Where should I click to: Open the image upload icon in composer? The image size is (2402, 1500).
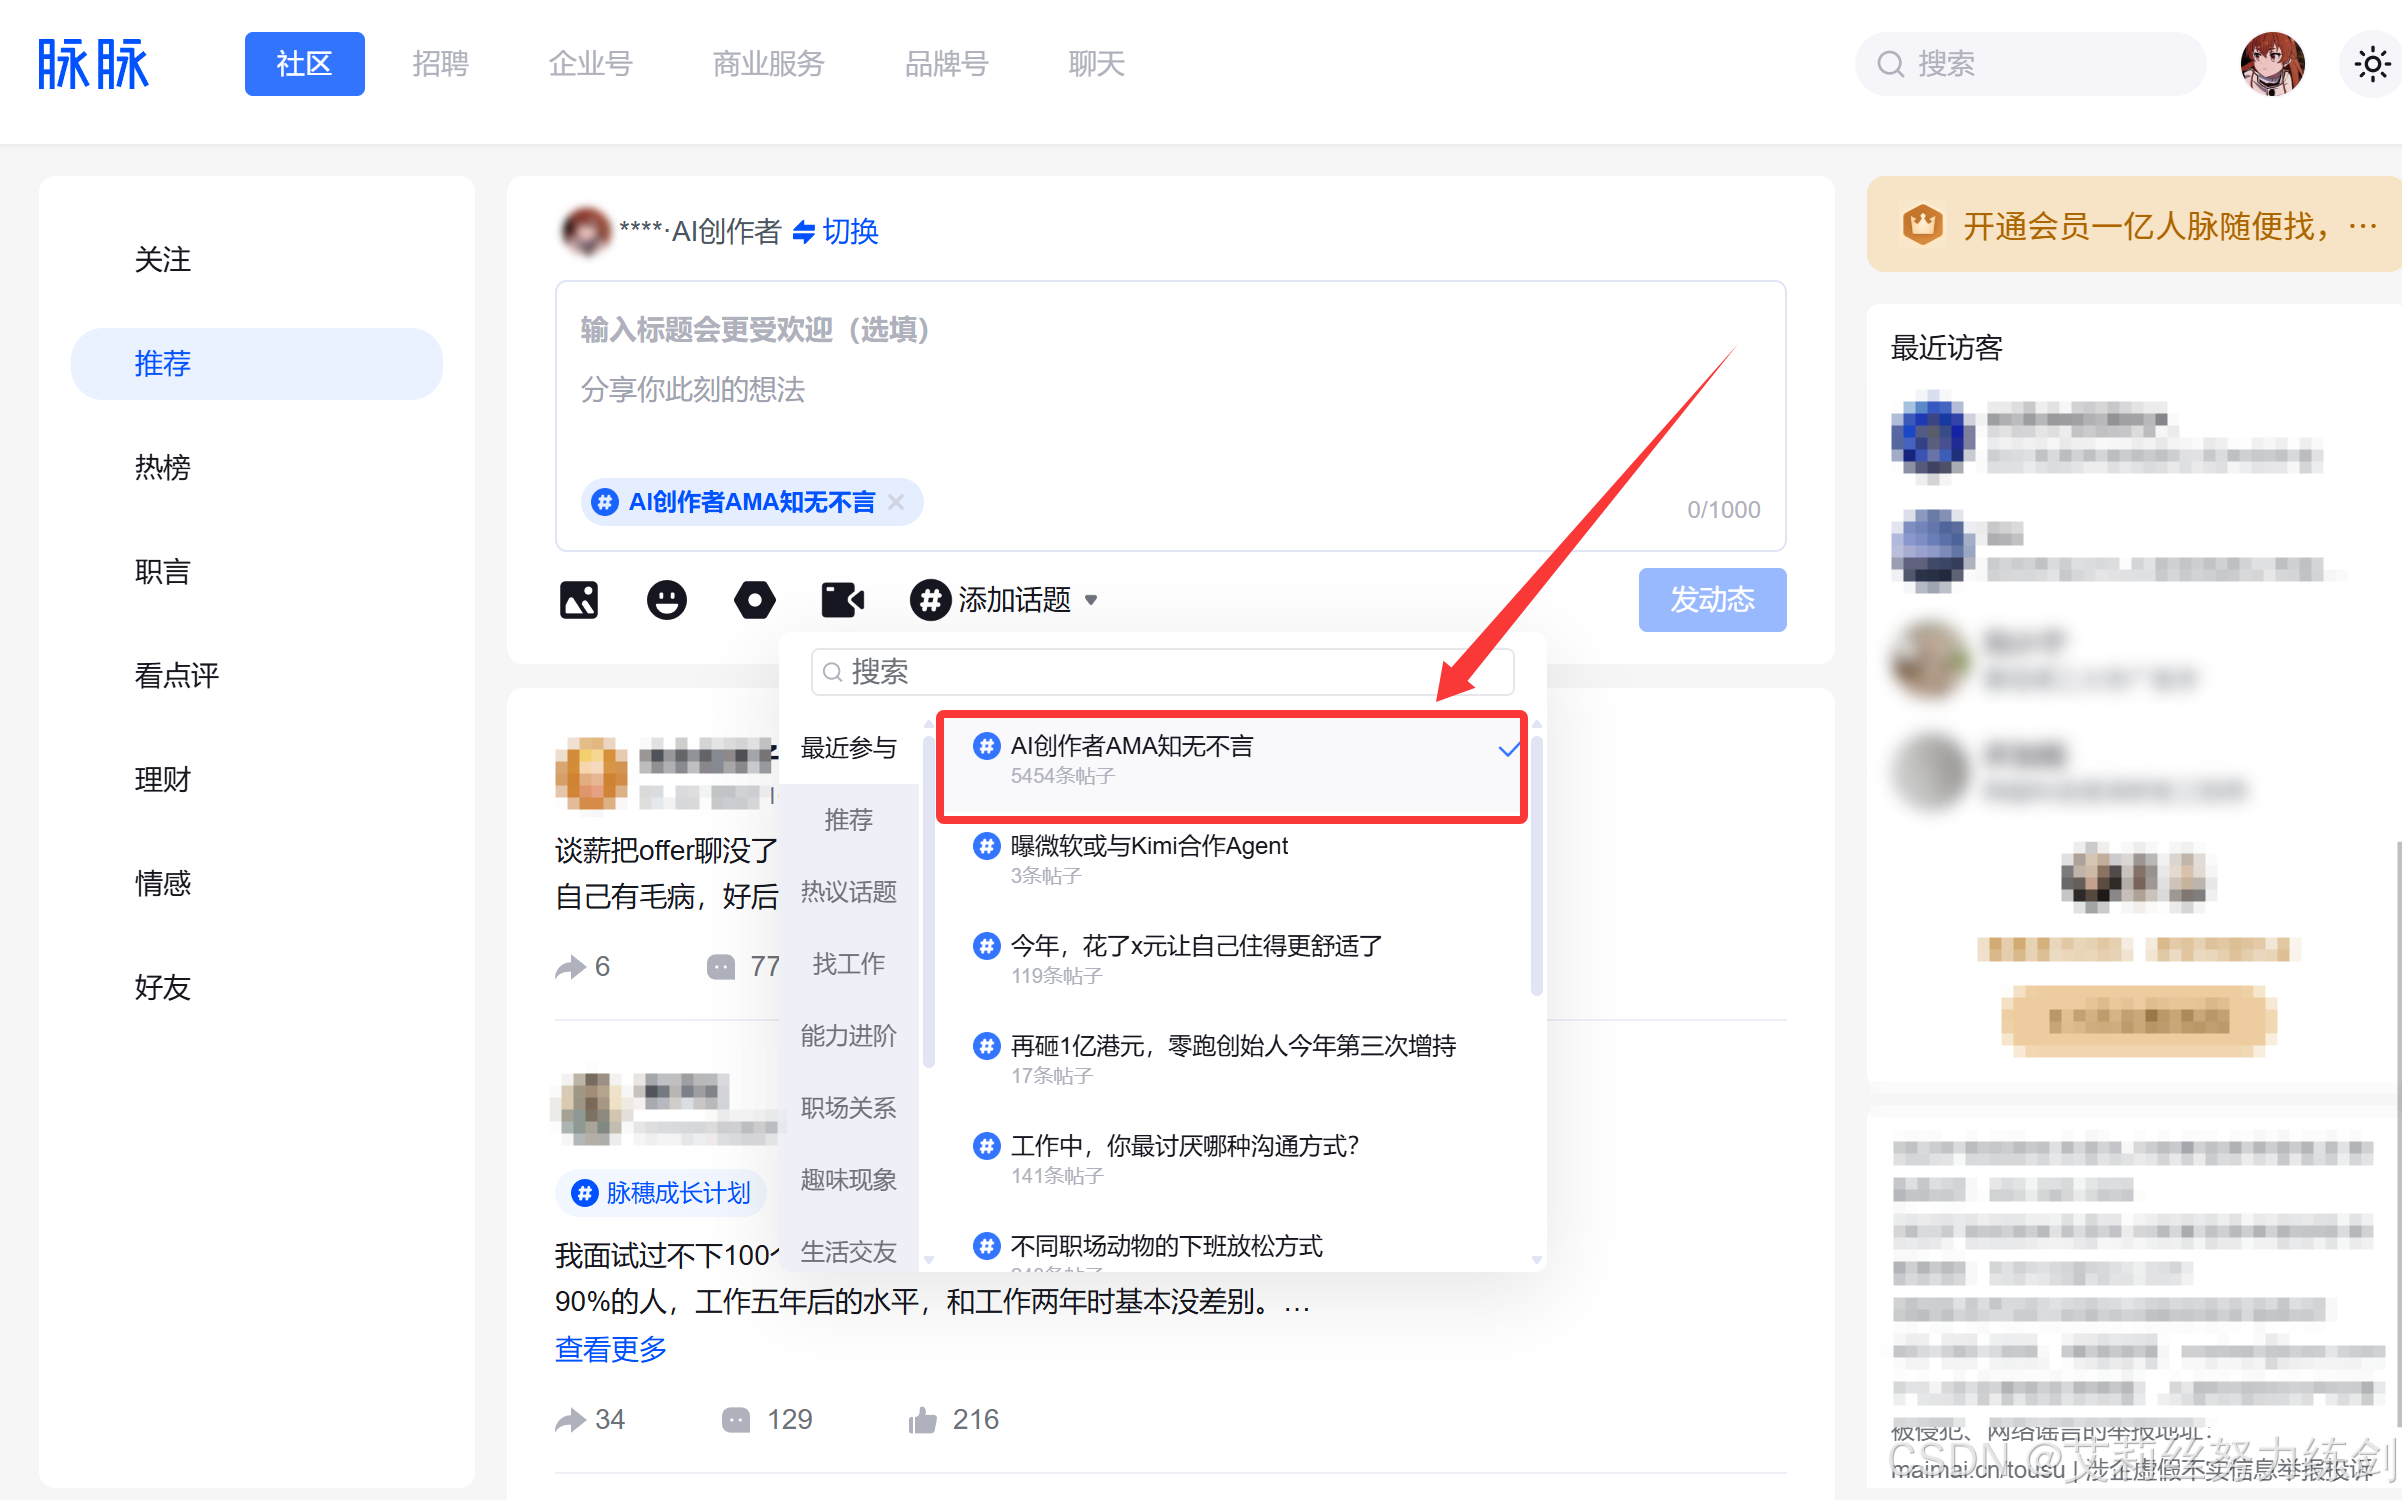tap(578, 599)
